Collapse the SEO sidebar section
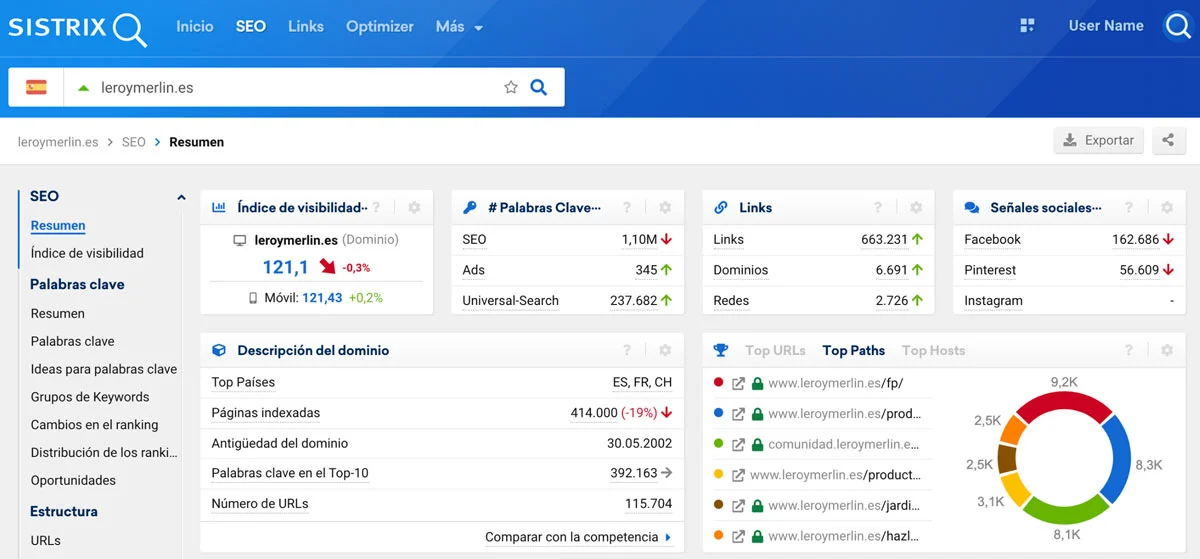Viewport: 1200px width, 559px height. click(181, 197)
